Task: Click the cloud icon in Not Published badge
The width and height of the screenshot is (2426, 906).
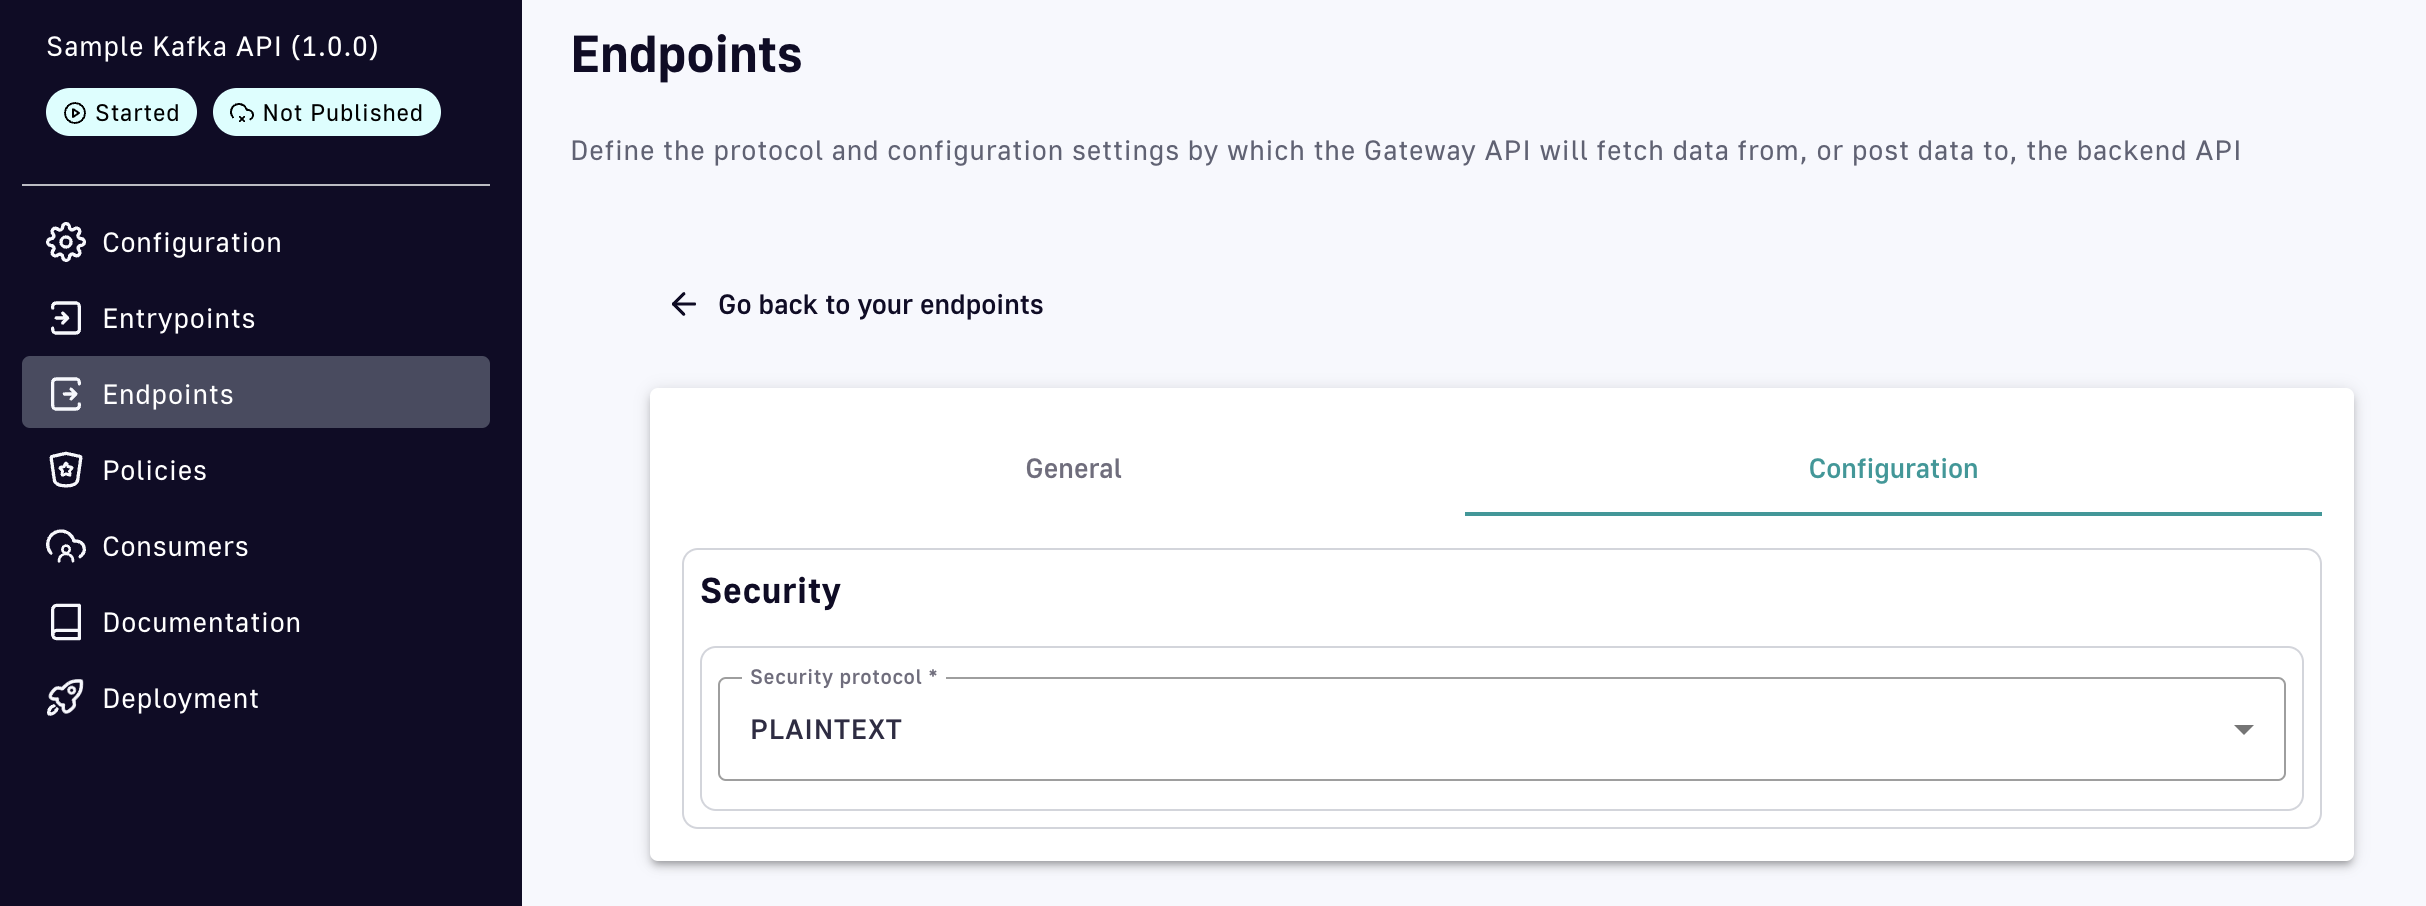Action: 242,113
